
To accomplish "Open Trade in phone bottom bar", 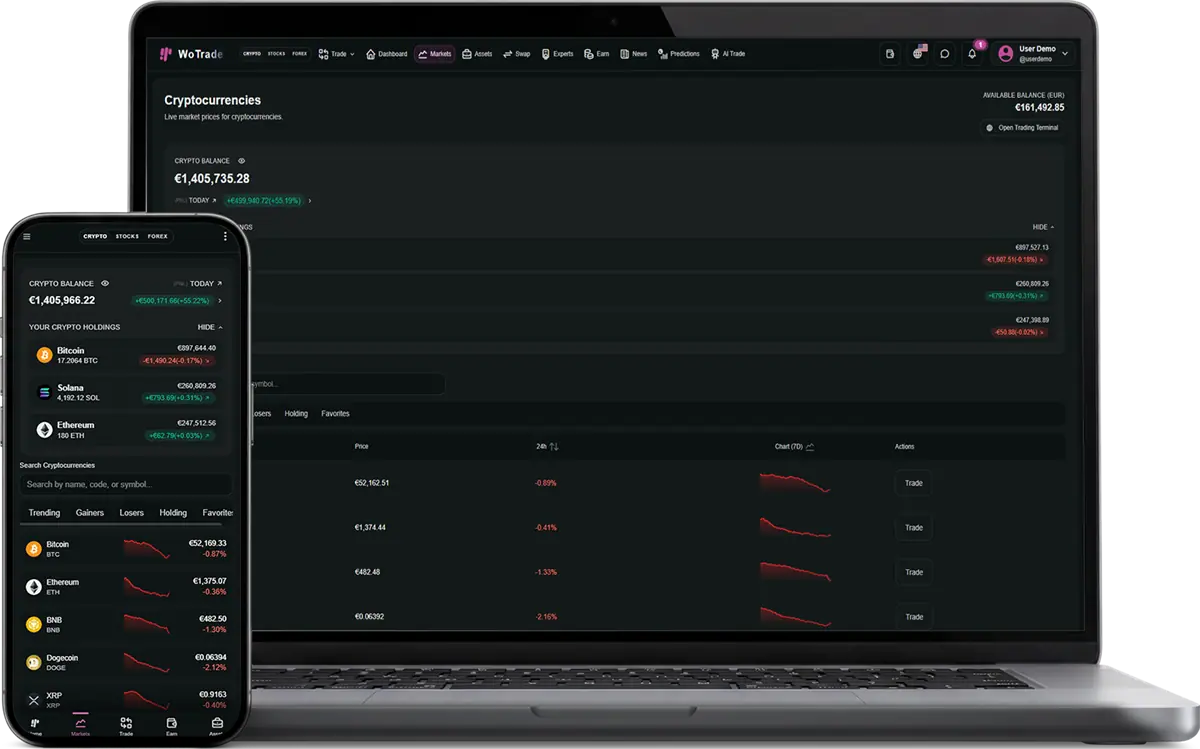I will (126, 727).
